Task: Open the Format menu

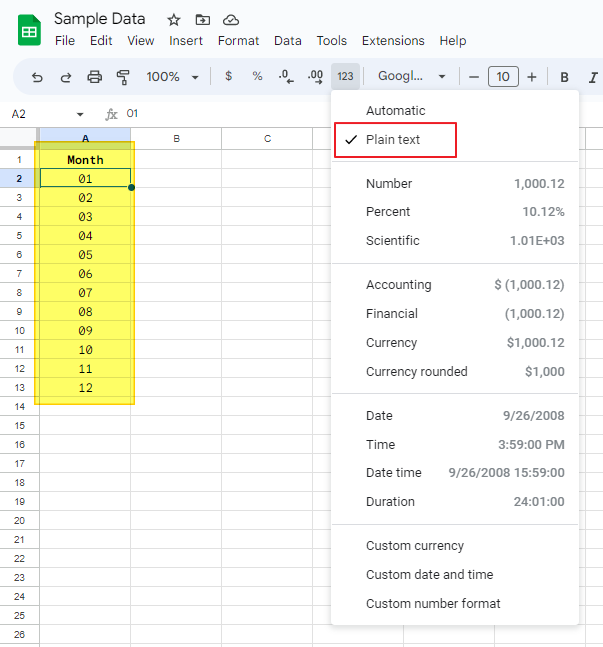Action: point(238,41)
